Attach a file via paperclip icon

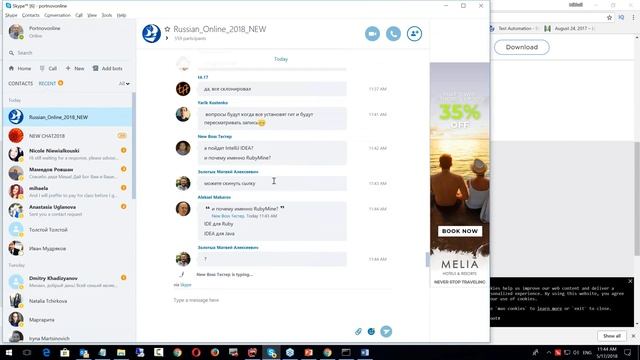pyautogui.click(x=358, y=331)
